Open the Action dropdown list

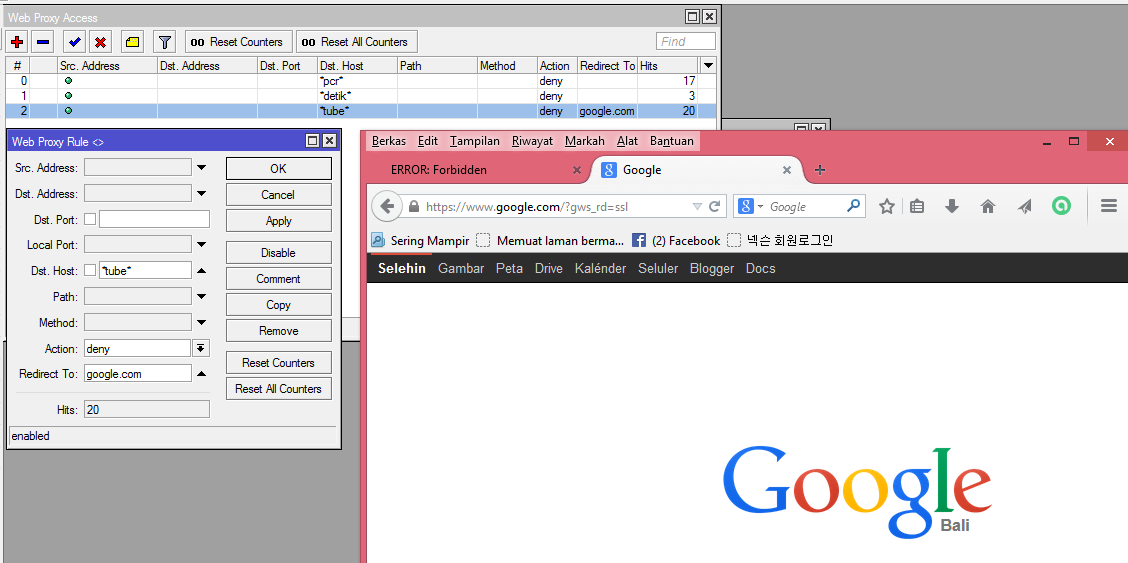tap(201, 349)
